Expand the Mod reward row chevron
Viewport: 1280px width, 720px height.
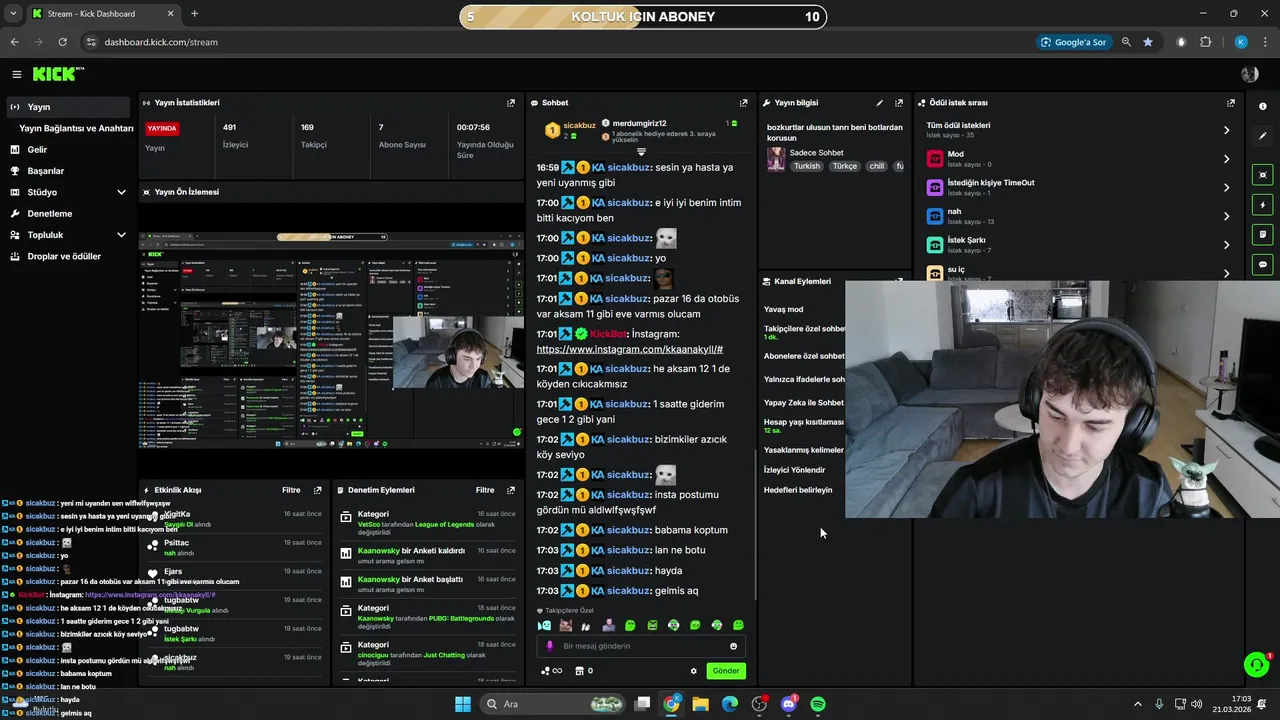coord(1227,159)
